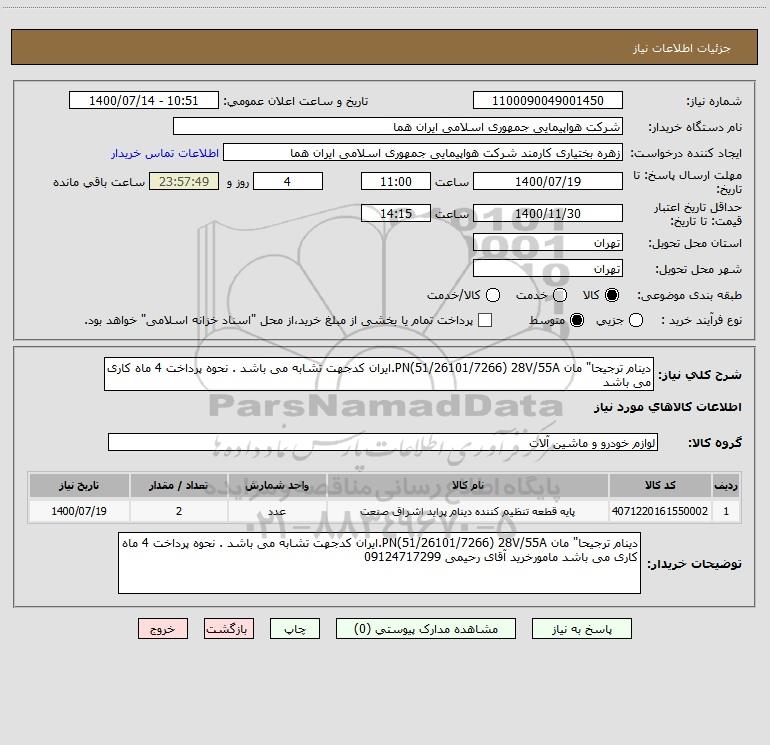Image resolution: width=770 pixels, height=745 pixels.
Task: Select the 'کالا' radio button
Action: pyautogui.click(x=613, y=296)
